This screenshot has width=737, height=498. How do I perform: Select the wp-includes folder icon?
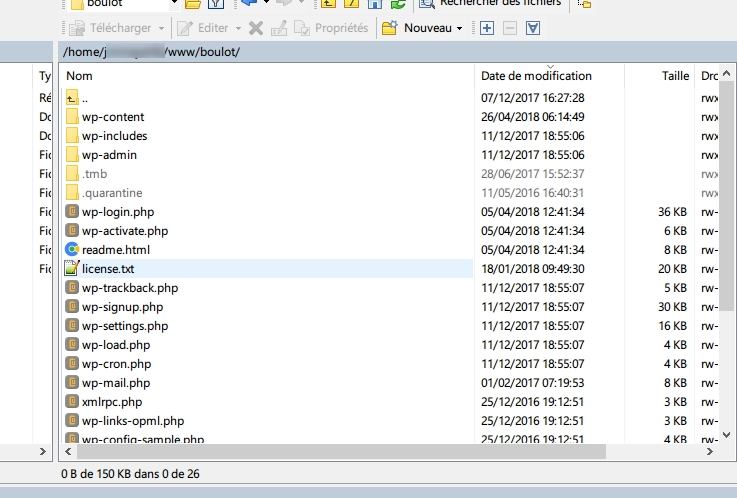click(72, 136)
